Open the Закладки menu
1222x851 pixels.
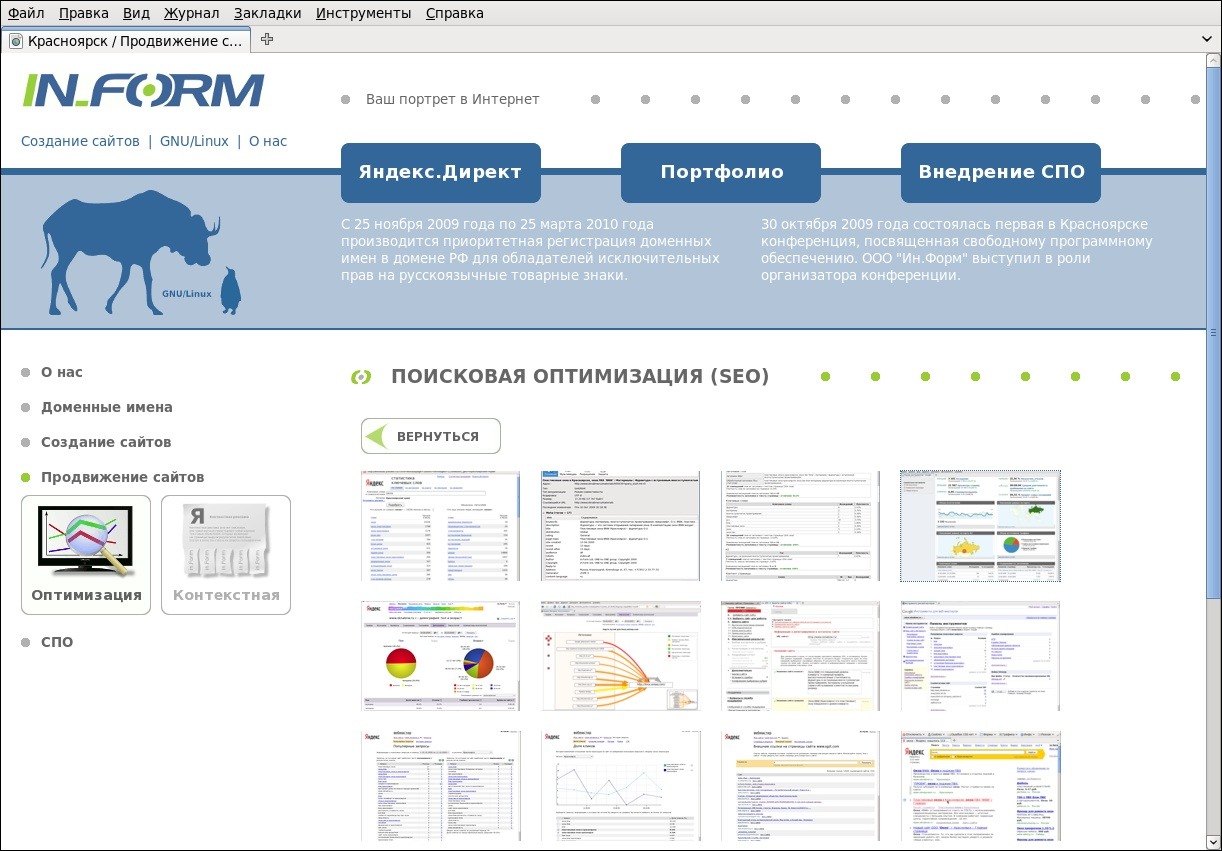click(x=267, y=13)
